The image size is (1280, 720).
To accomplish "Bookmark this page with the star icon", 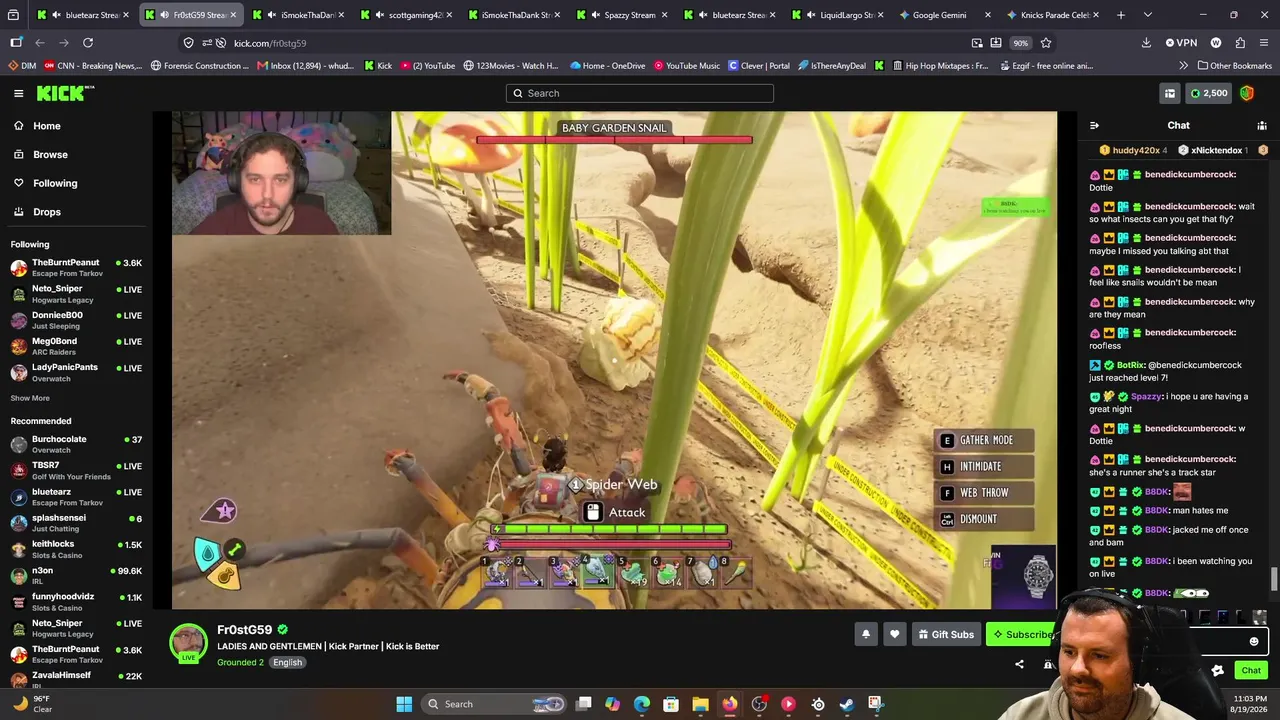I will (1046, 43).
